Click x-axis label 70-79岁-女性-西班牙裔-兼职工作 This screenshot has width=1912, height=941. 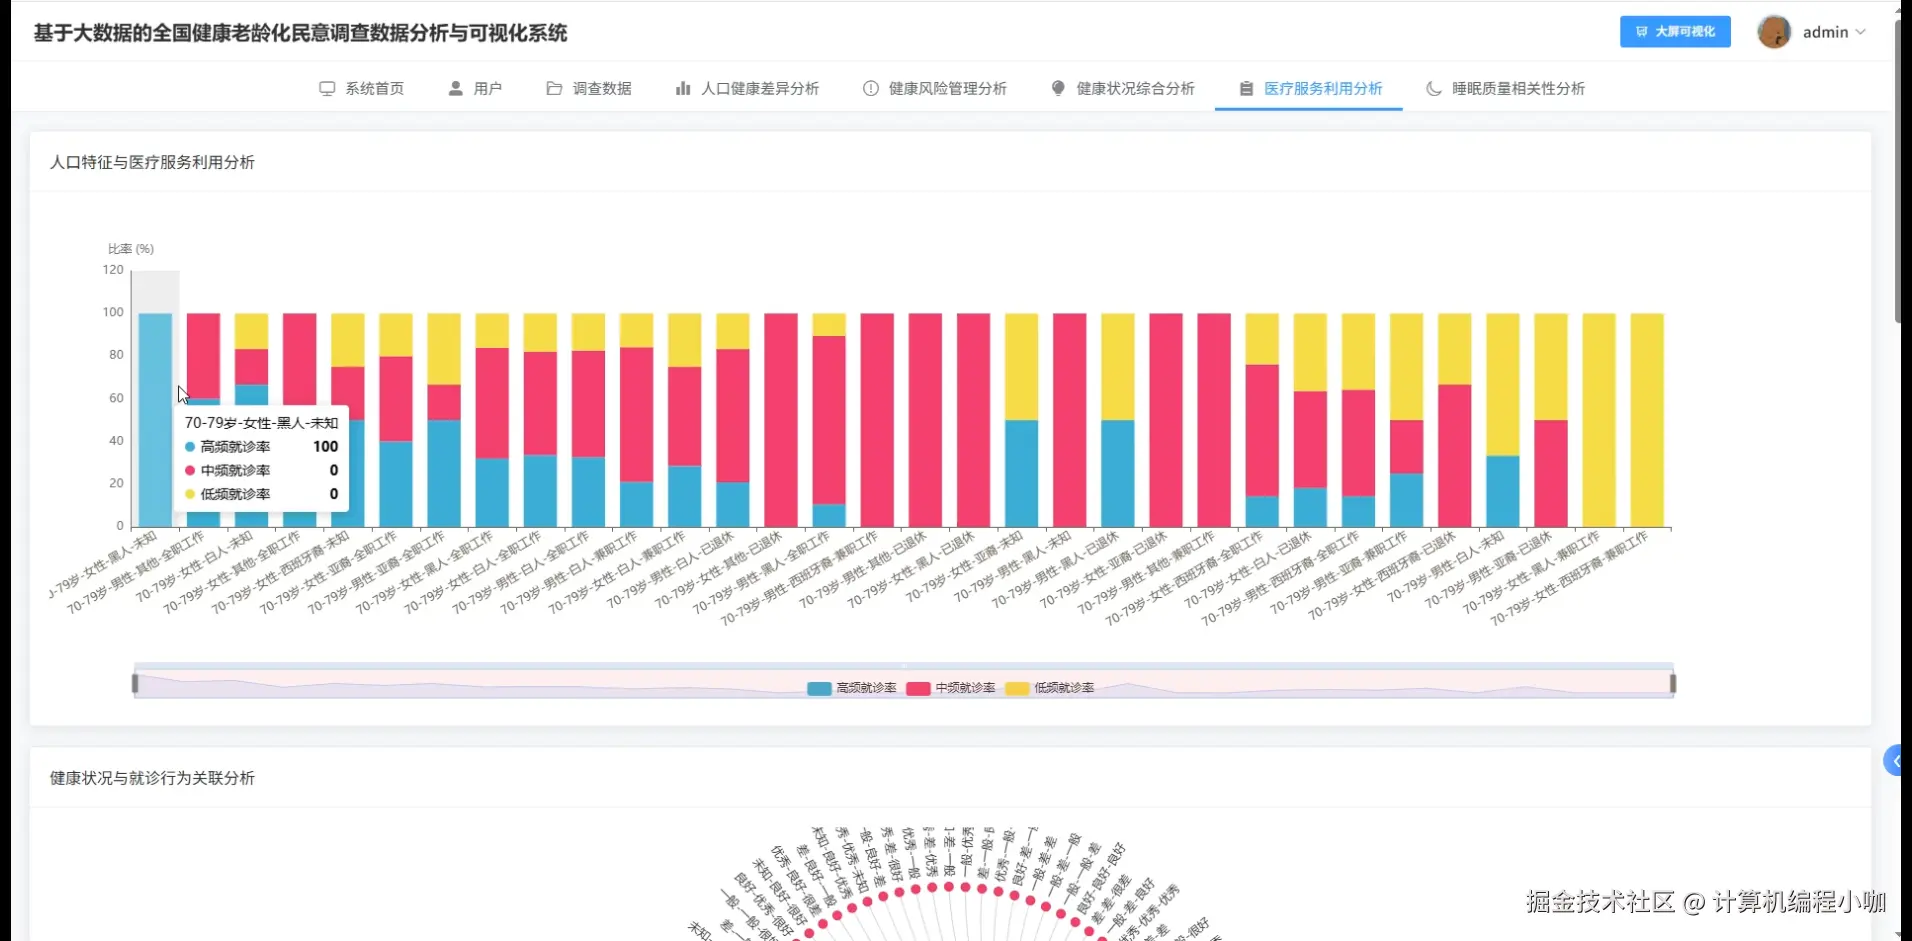1570,578
